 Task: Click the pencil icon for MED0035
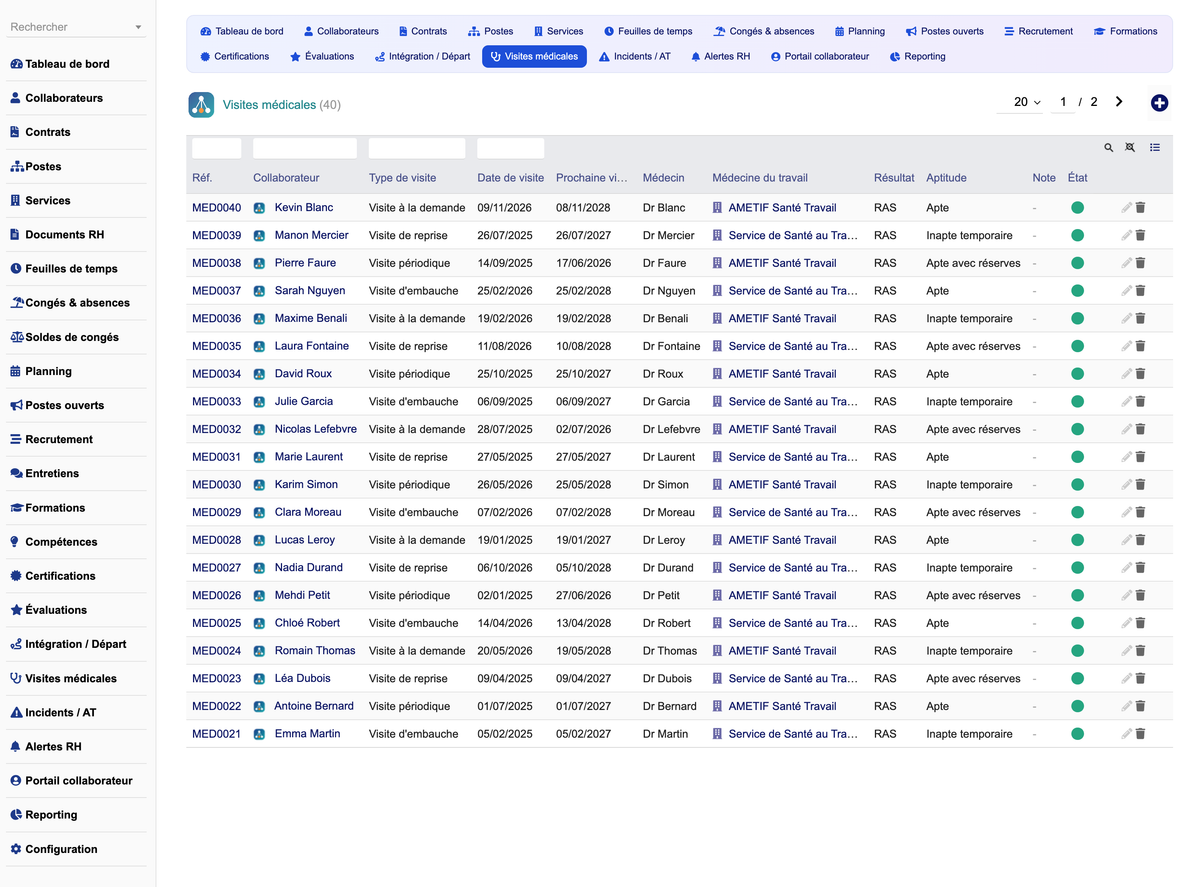1126,346
